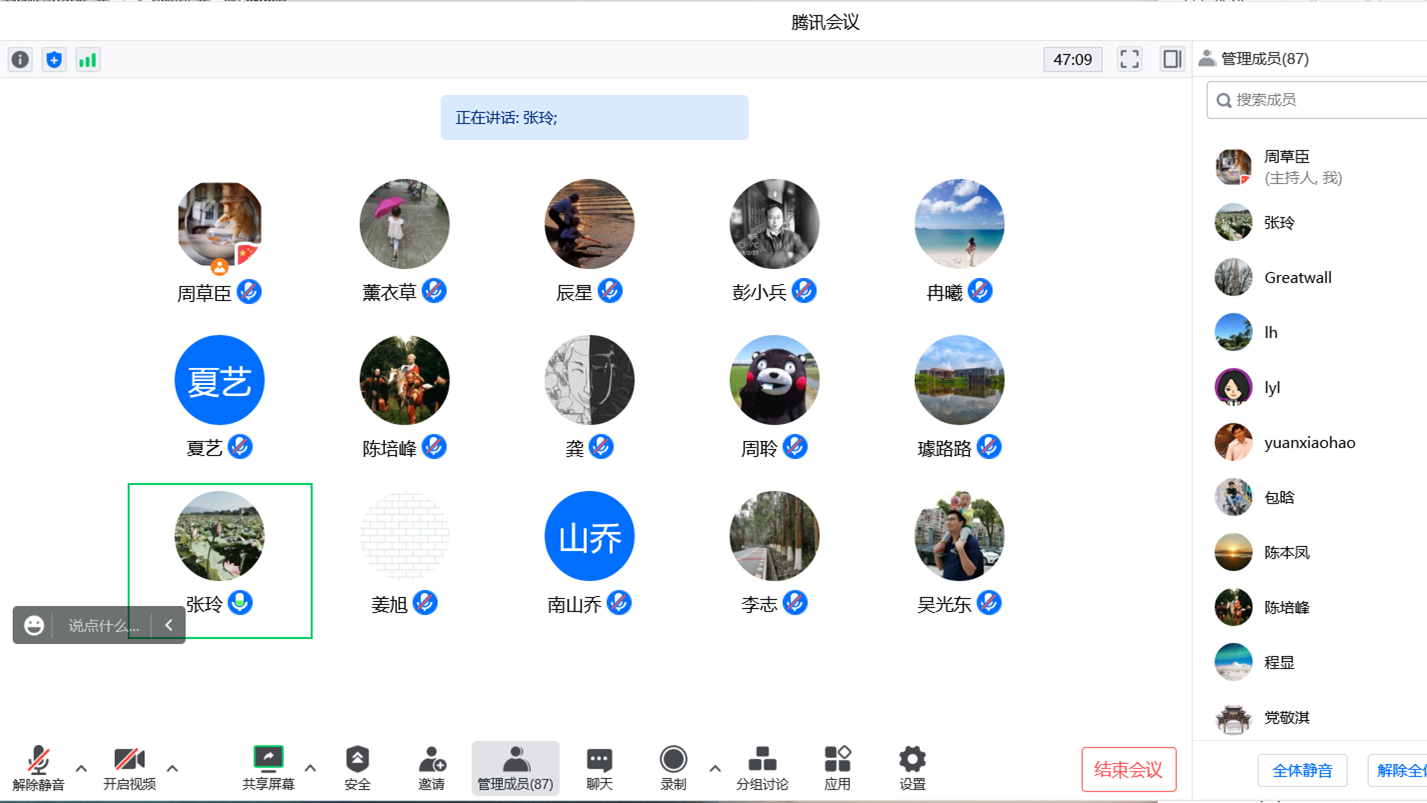Image resolution: width=1427 pixels, height=803 pixels.
Task: View meeting details via the info icon
Action: [20, 59]
